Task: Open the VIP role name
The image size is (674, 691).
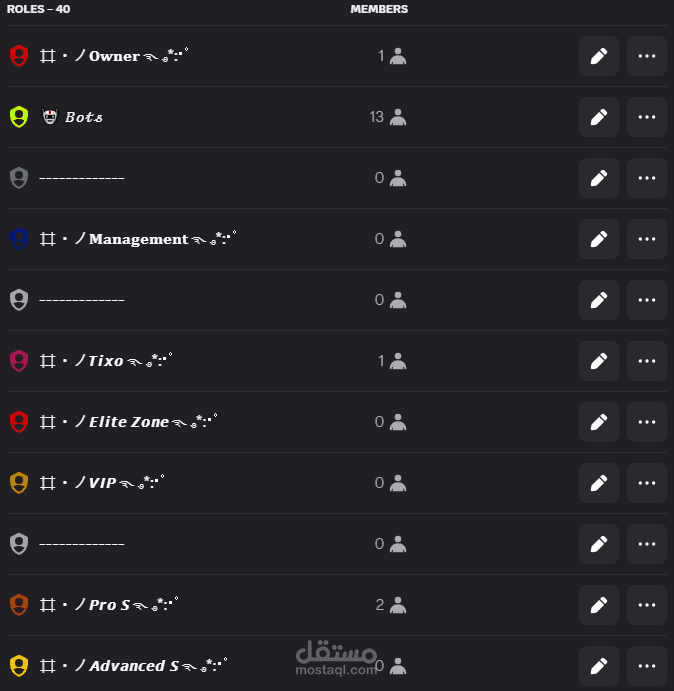Action: [x=102, y=483]
